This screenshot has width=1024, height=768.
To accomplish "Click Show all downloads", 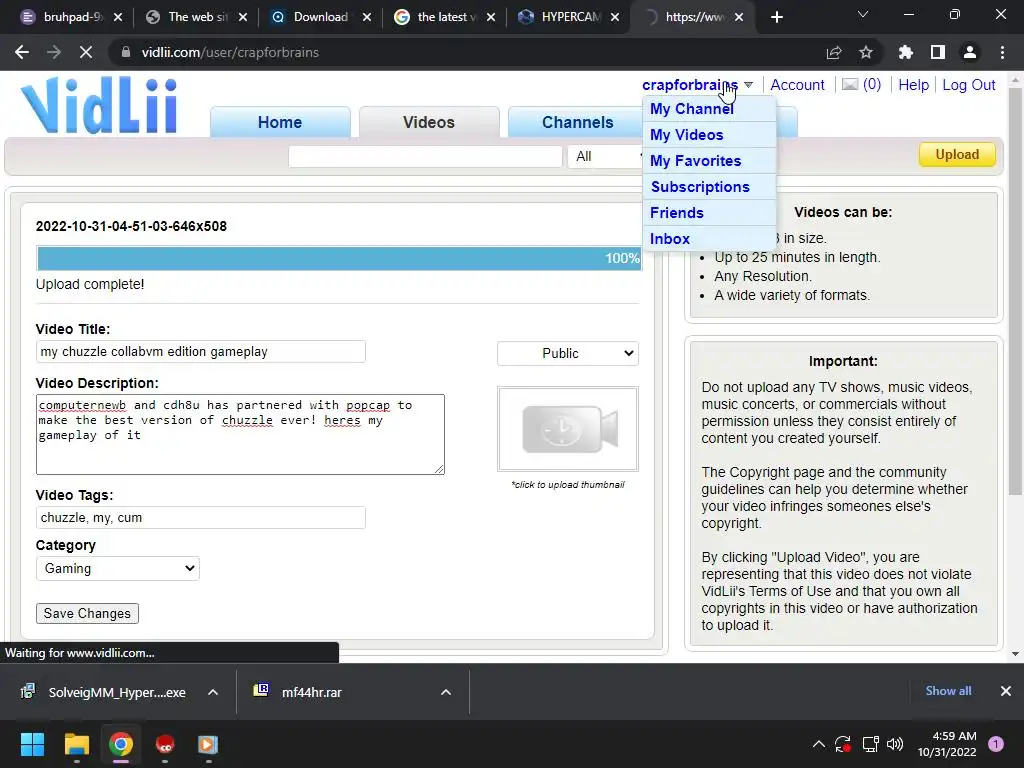I will point(948,691).
